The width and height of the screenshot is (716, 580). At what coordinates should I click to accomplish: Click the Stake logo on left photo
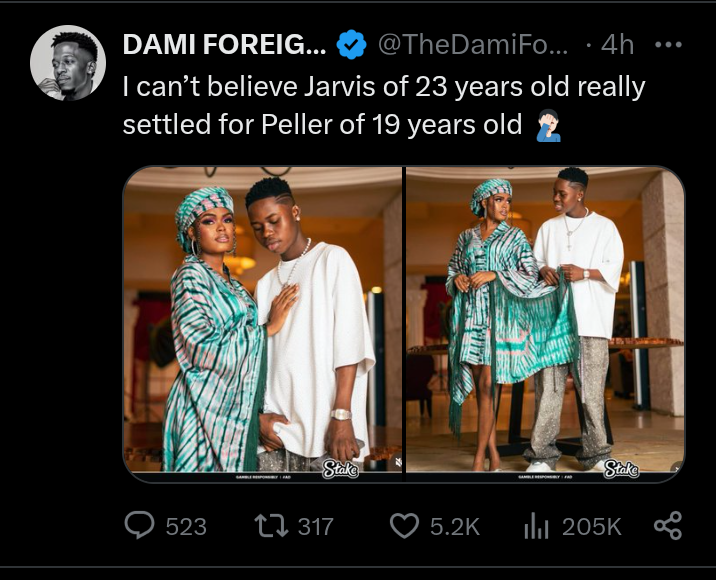click(x=341, y=468)
